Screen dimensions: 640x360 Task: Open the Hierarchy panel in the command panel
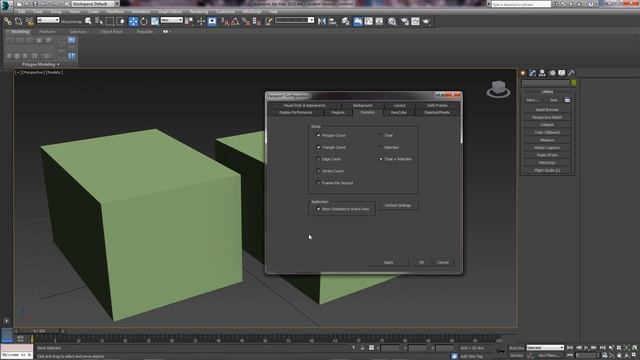tap(542, 73)
